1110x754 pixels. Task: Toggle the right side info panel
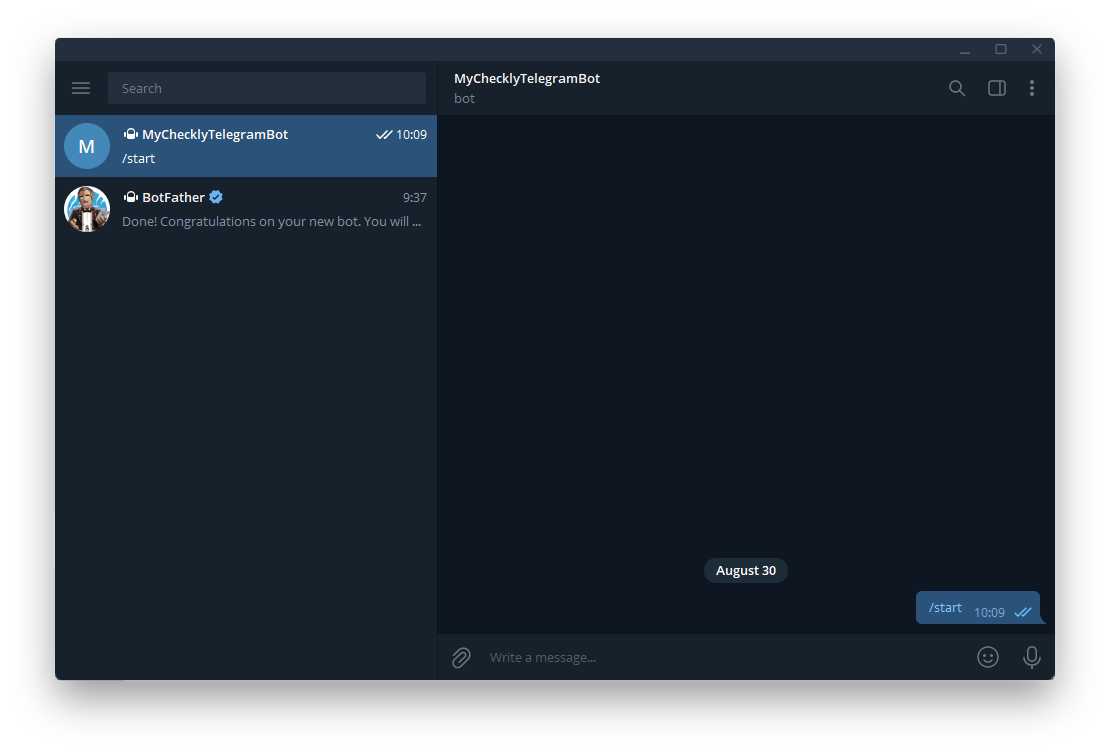(x=996, y=88)
